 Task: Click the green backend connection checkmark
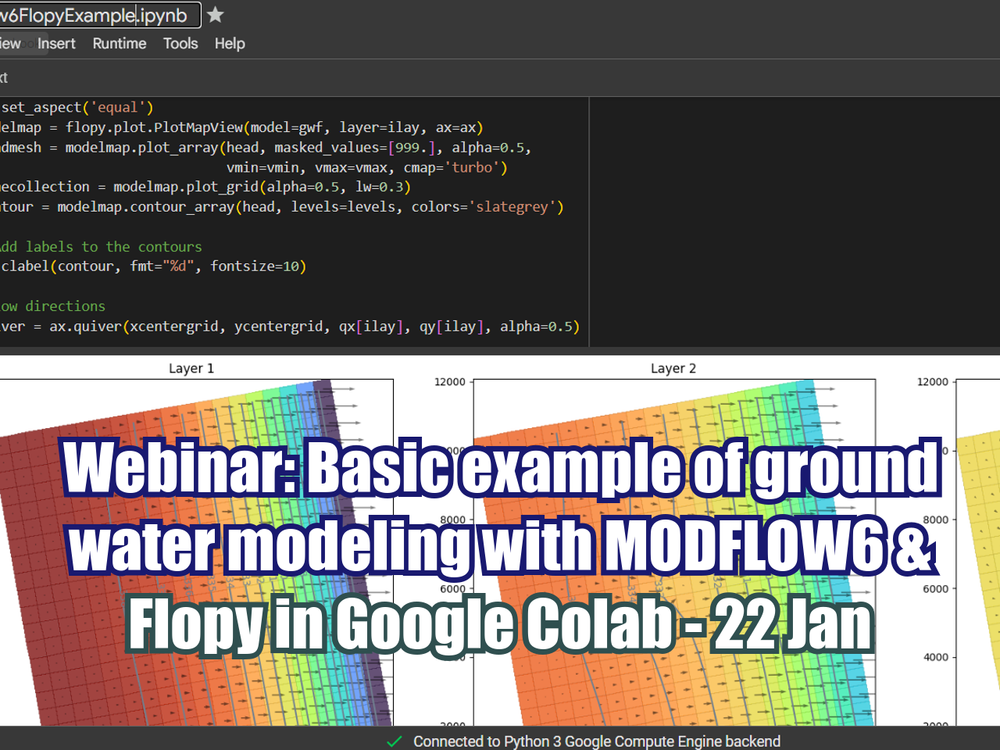click(394, 741)
